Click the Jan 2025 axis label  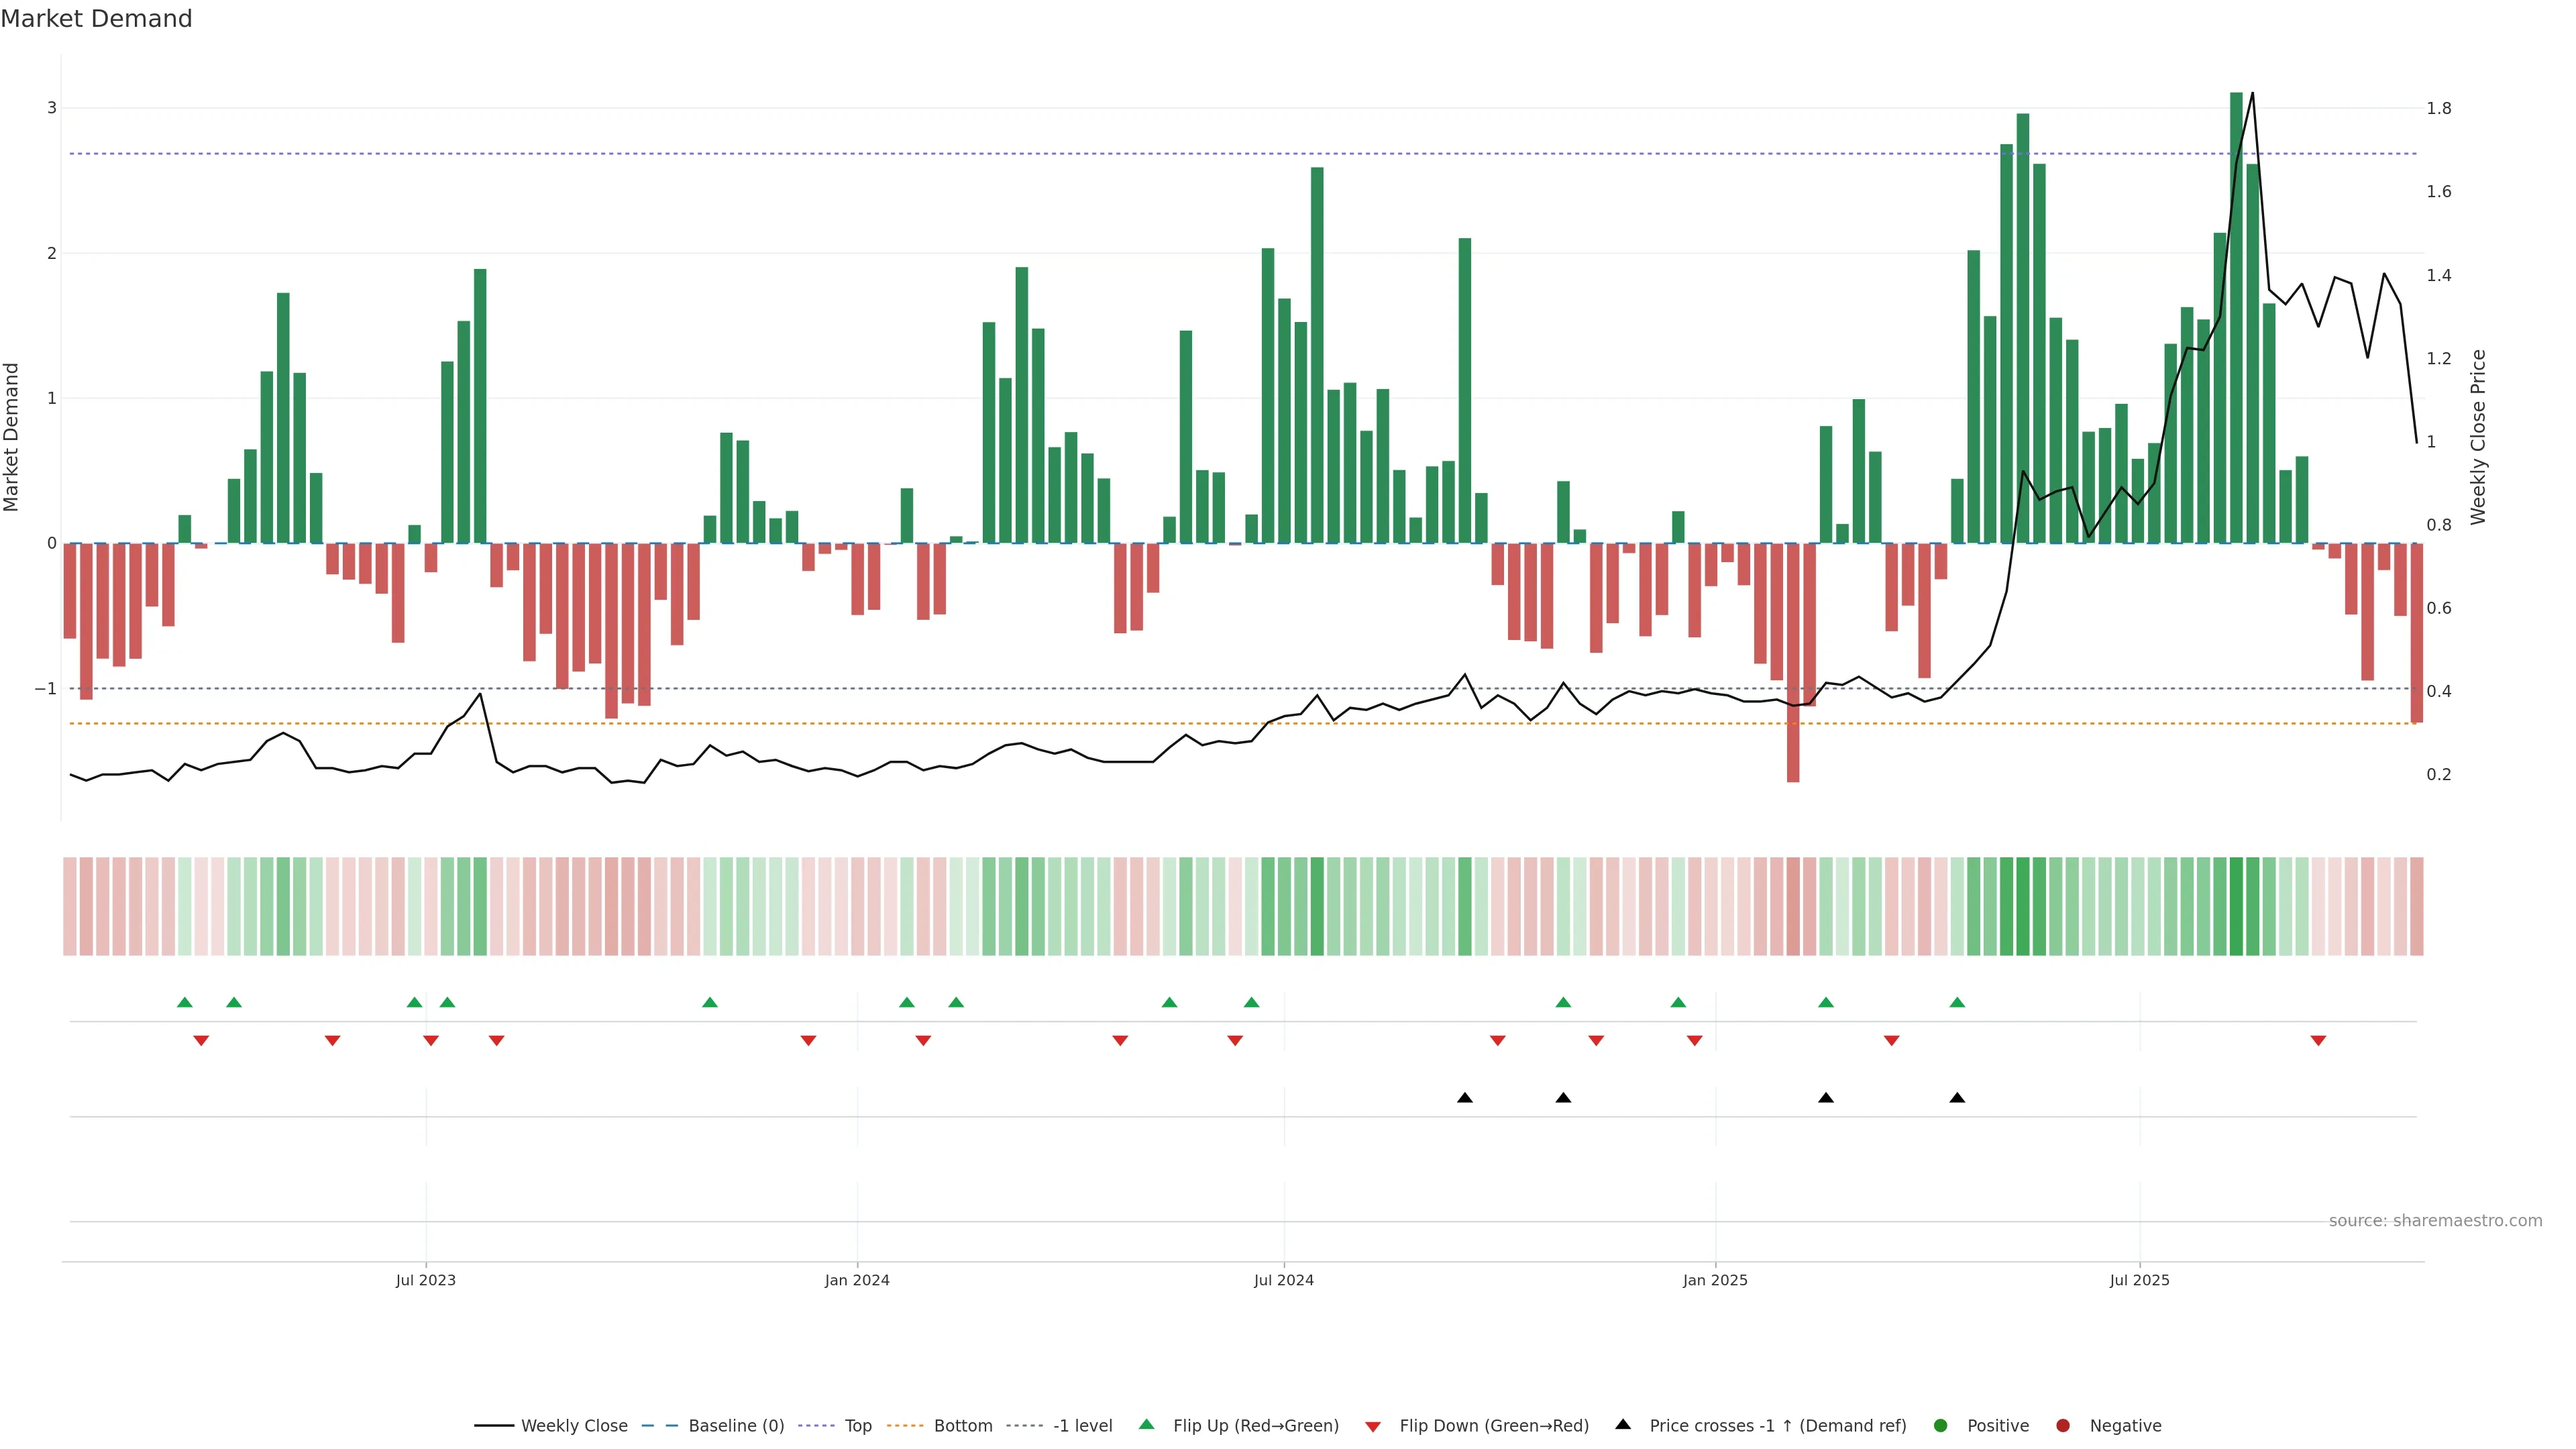(1715, 1280)
